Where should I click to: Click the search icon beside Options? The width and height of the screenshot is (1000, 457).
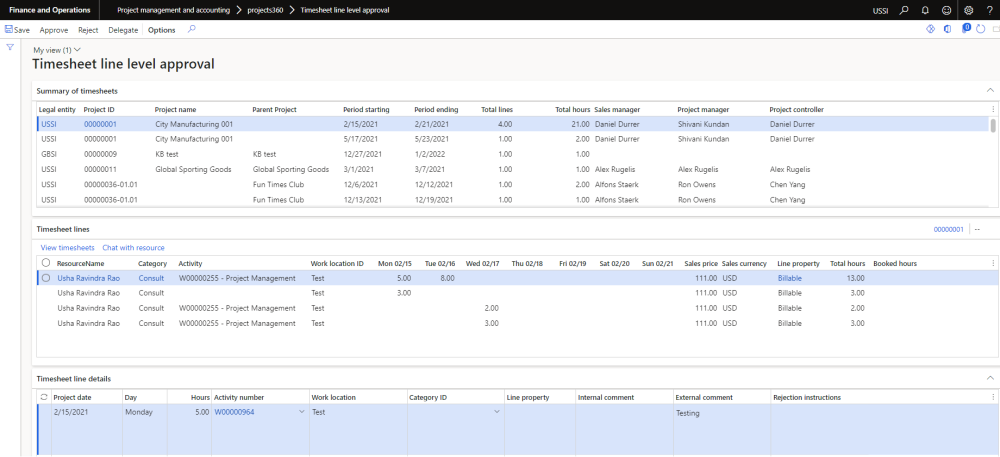coord(191,30)
